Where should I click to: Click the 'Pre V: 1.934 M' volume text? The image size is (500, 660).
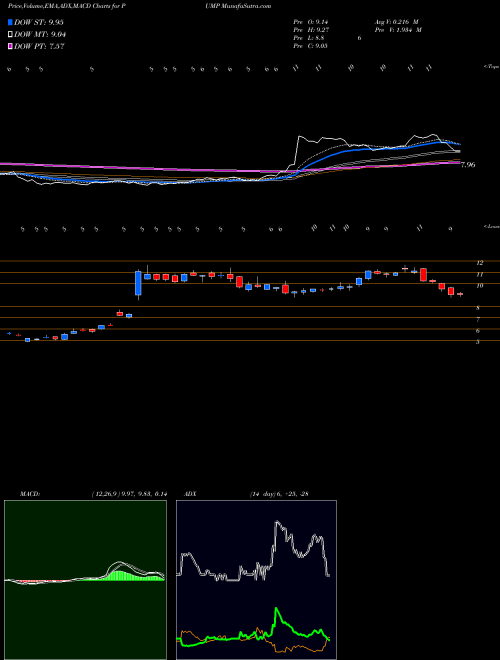pos(398,30)
